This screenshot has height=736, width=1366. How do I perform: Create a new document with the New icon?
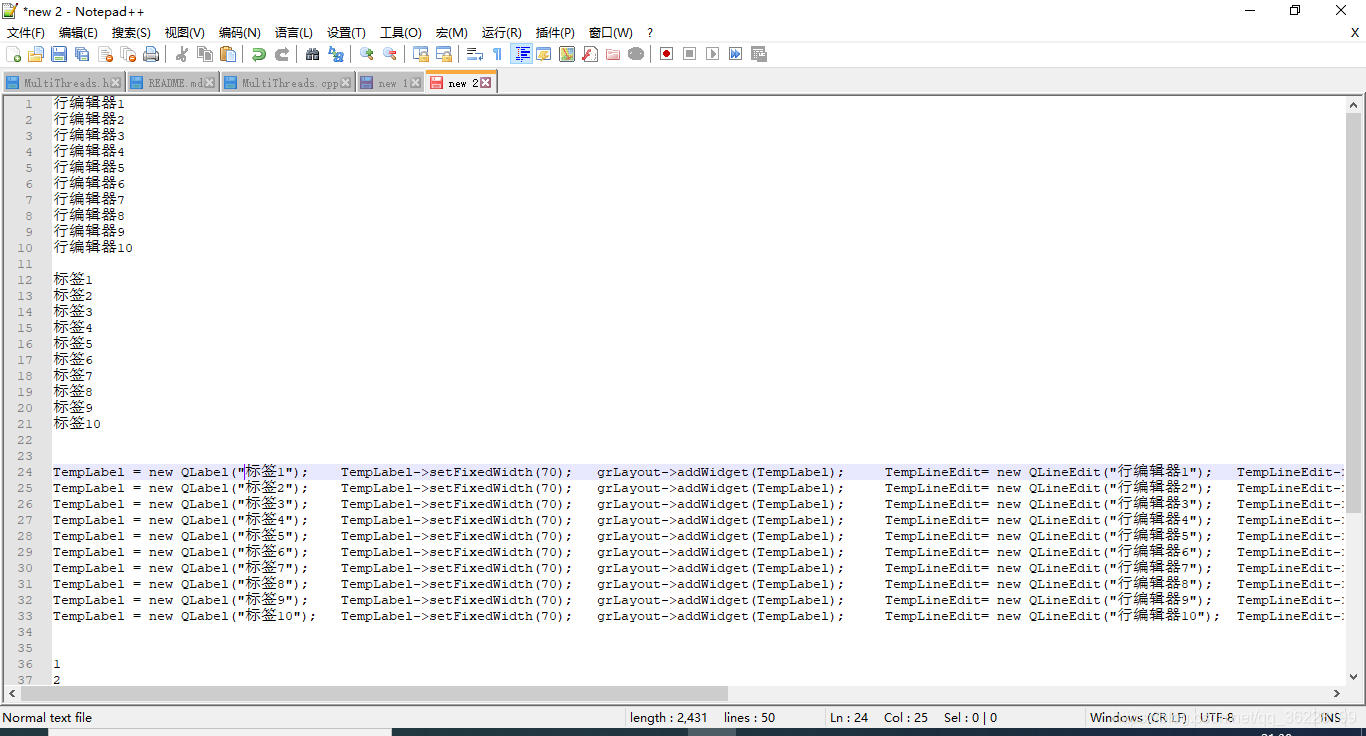pos(14,54)
